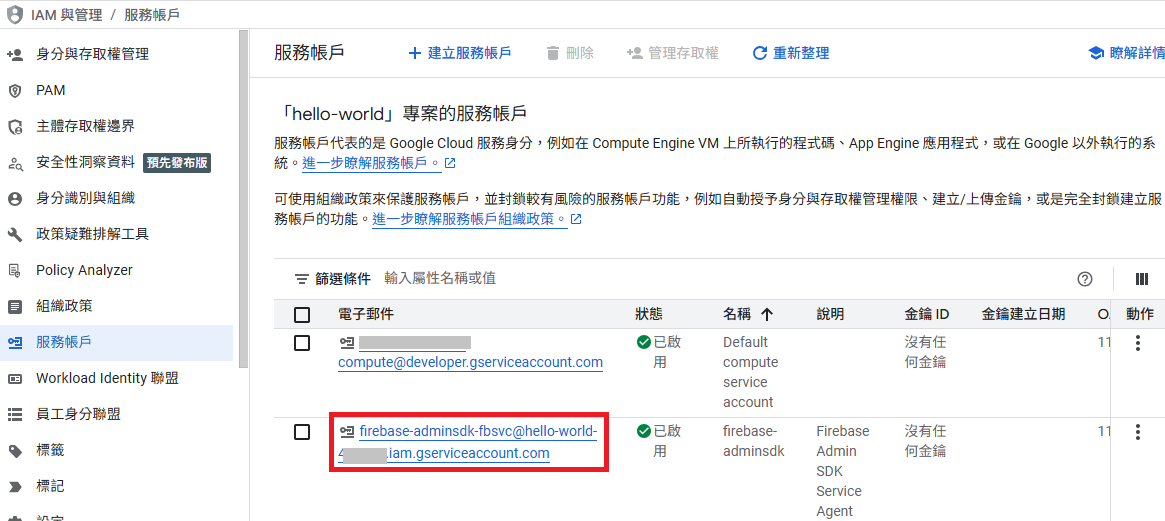The width and height of the screenshot is (1165, 521).
Task: Click the 篩選條件 filter icon
Action: (301, 279)
